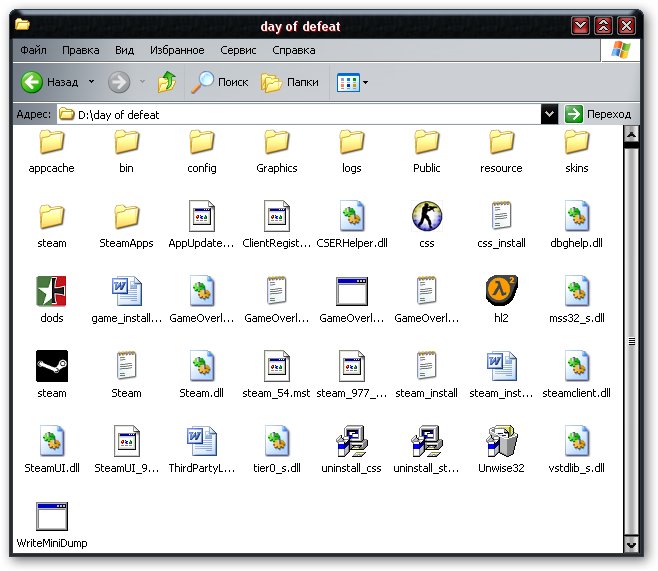Open the Views dropdown arrow

[x=366, y=82]
